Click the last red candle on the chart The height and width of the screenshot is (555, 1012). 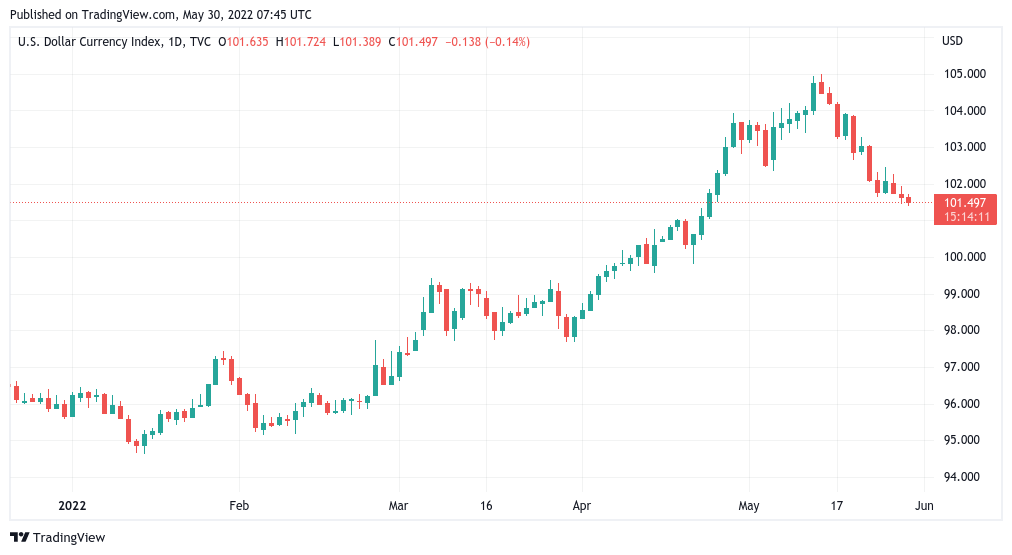point(908,200)
